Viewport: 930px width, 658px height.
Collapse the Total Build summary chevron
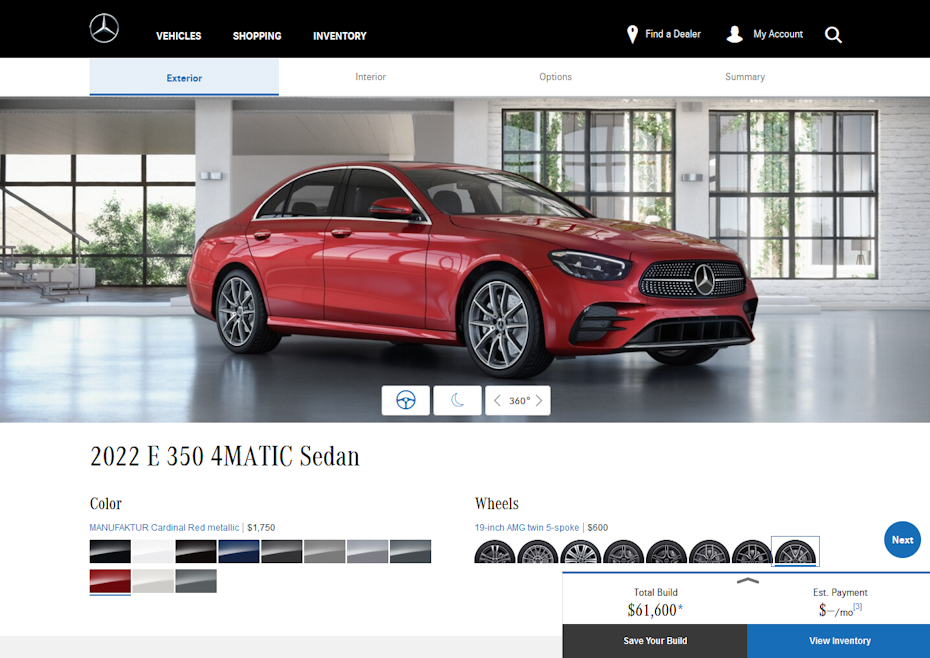click(x=748, y=581)
